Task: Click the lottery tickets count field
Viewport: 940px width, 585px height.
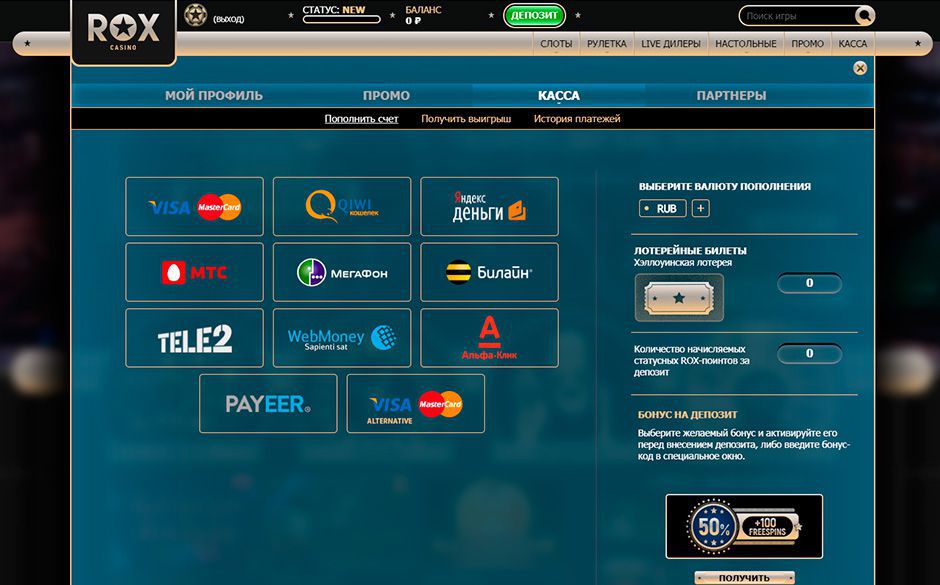Action: (x=809, y=283)
